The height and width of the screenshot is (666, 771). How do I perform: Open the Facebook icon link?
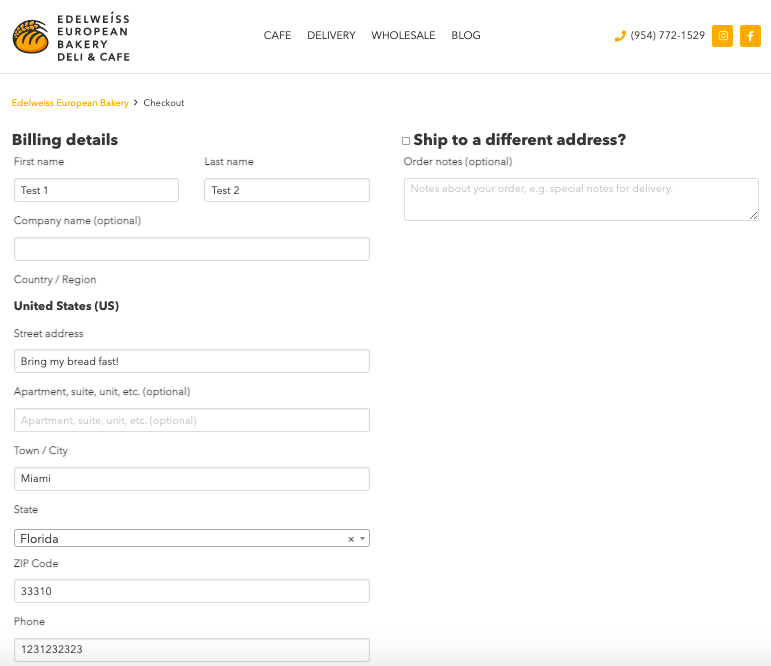click(x=750, y=36)
